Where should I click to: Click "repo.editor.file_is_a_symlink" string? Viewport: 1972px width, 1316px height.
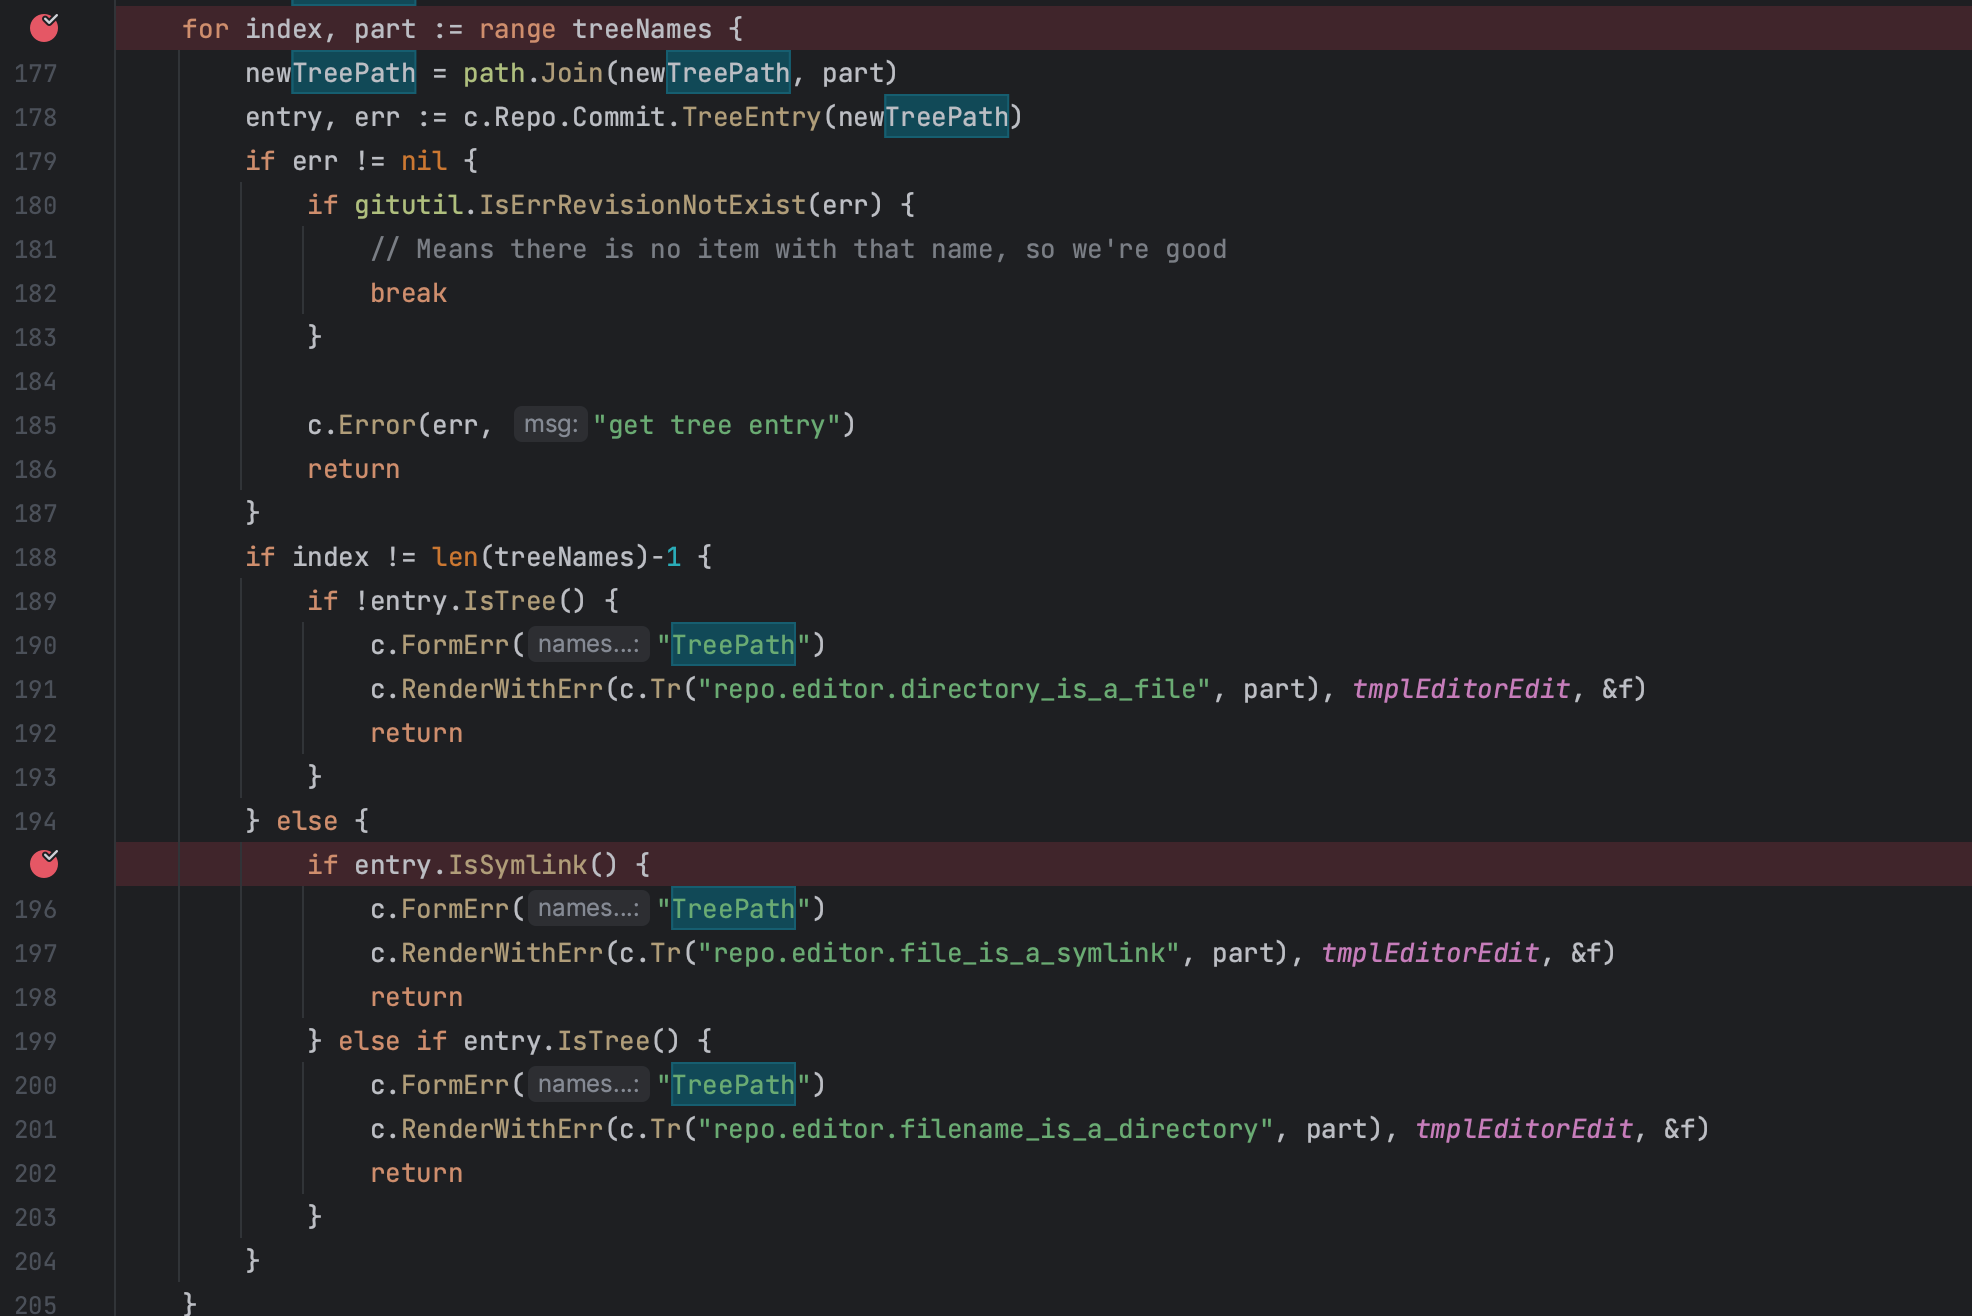(939, 953)
